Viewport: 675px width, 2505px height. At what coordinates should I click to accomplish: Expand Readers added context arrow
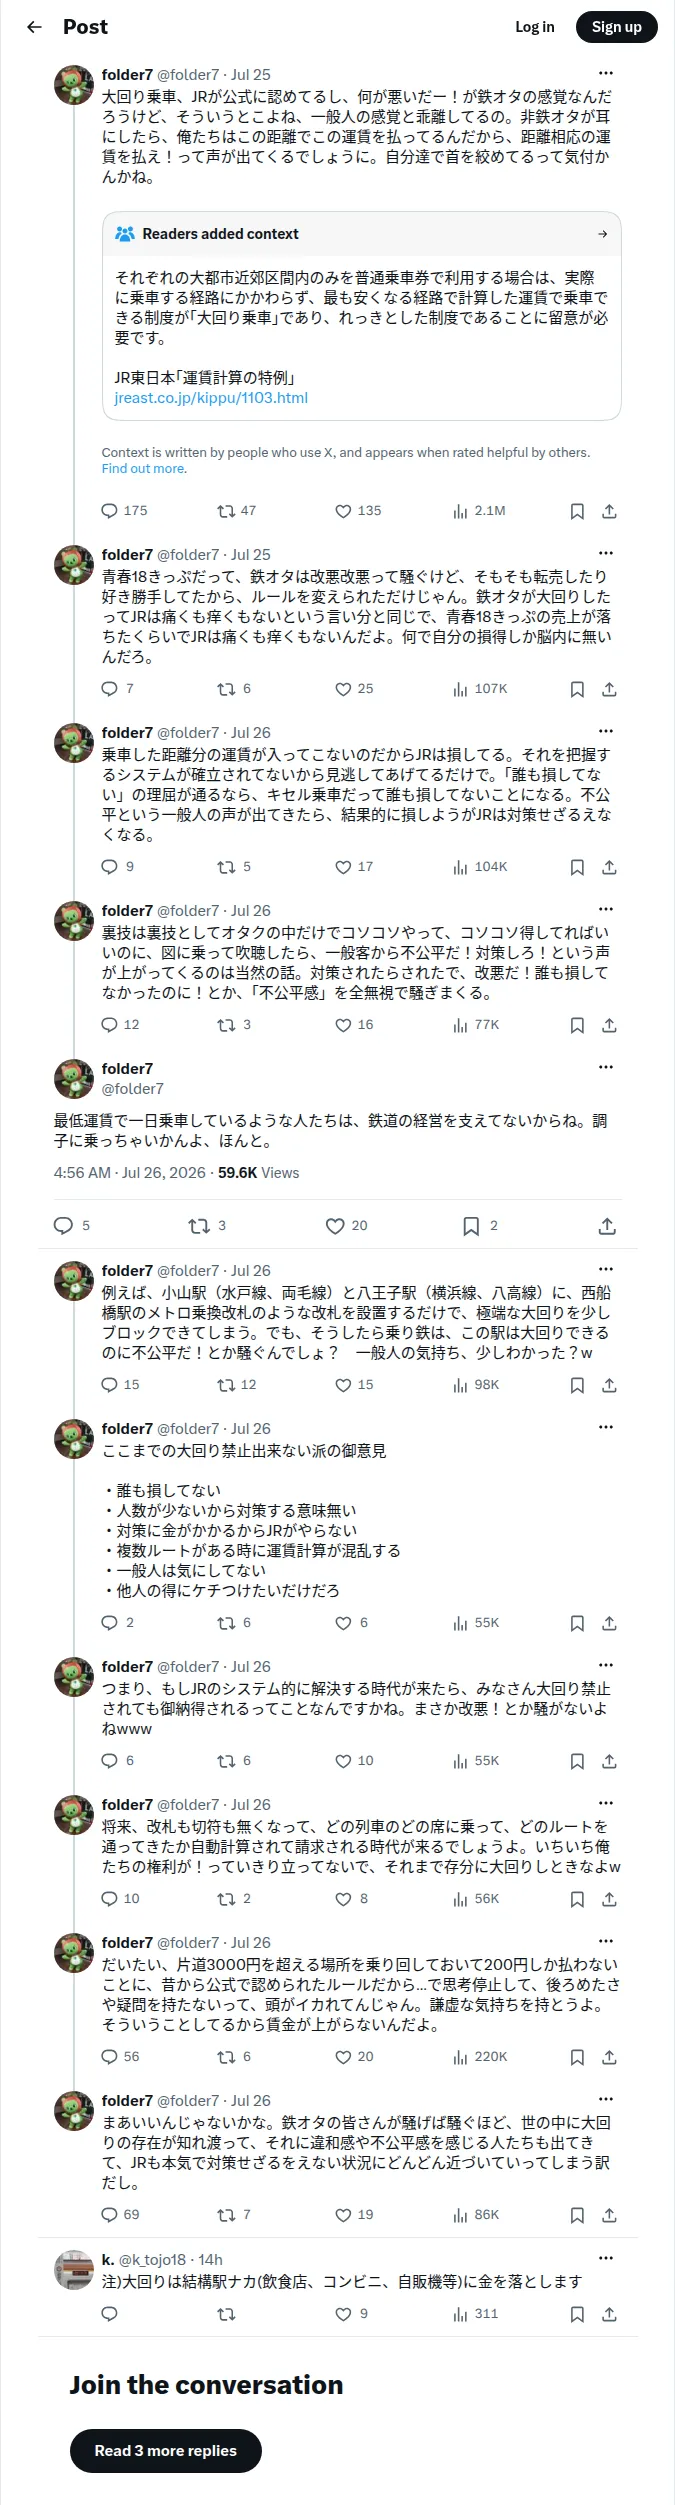click(602, 234)
